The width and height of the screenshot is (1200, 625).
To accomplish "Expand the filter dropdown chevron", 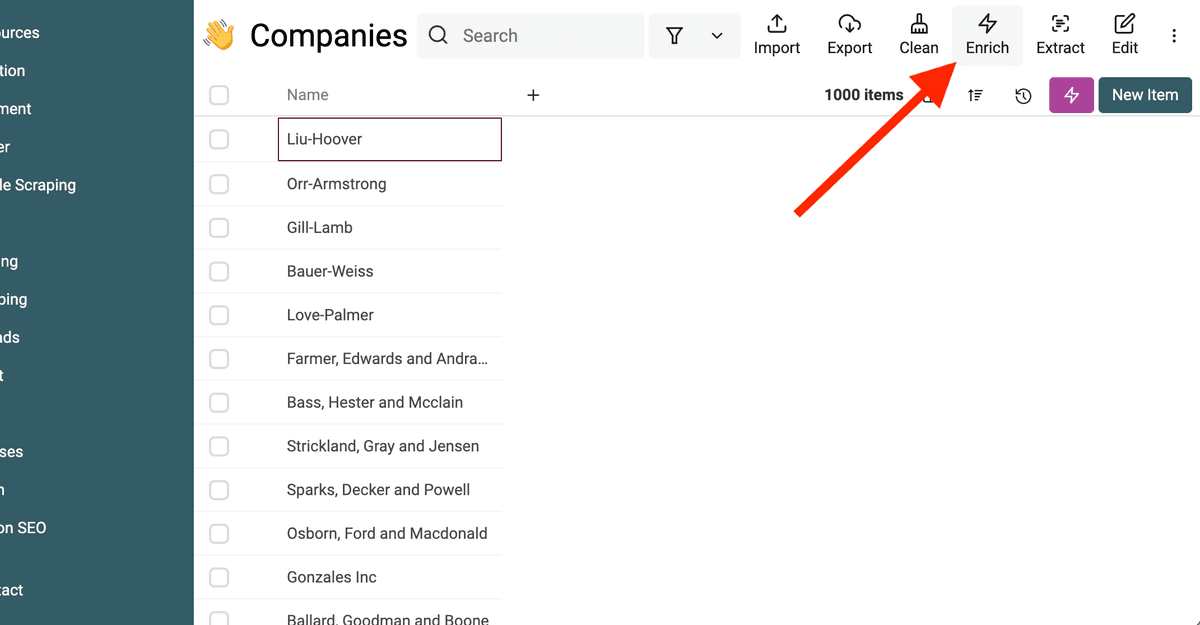I will (x=717, y=36).
